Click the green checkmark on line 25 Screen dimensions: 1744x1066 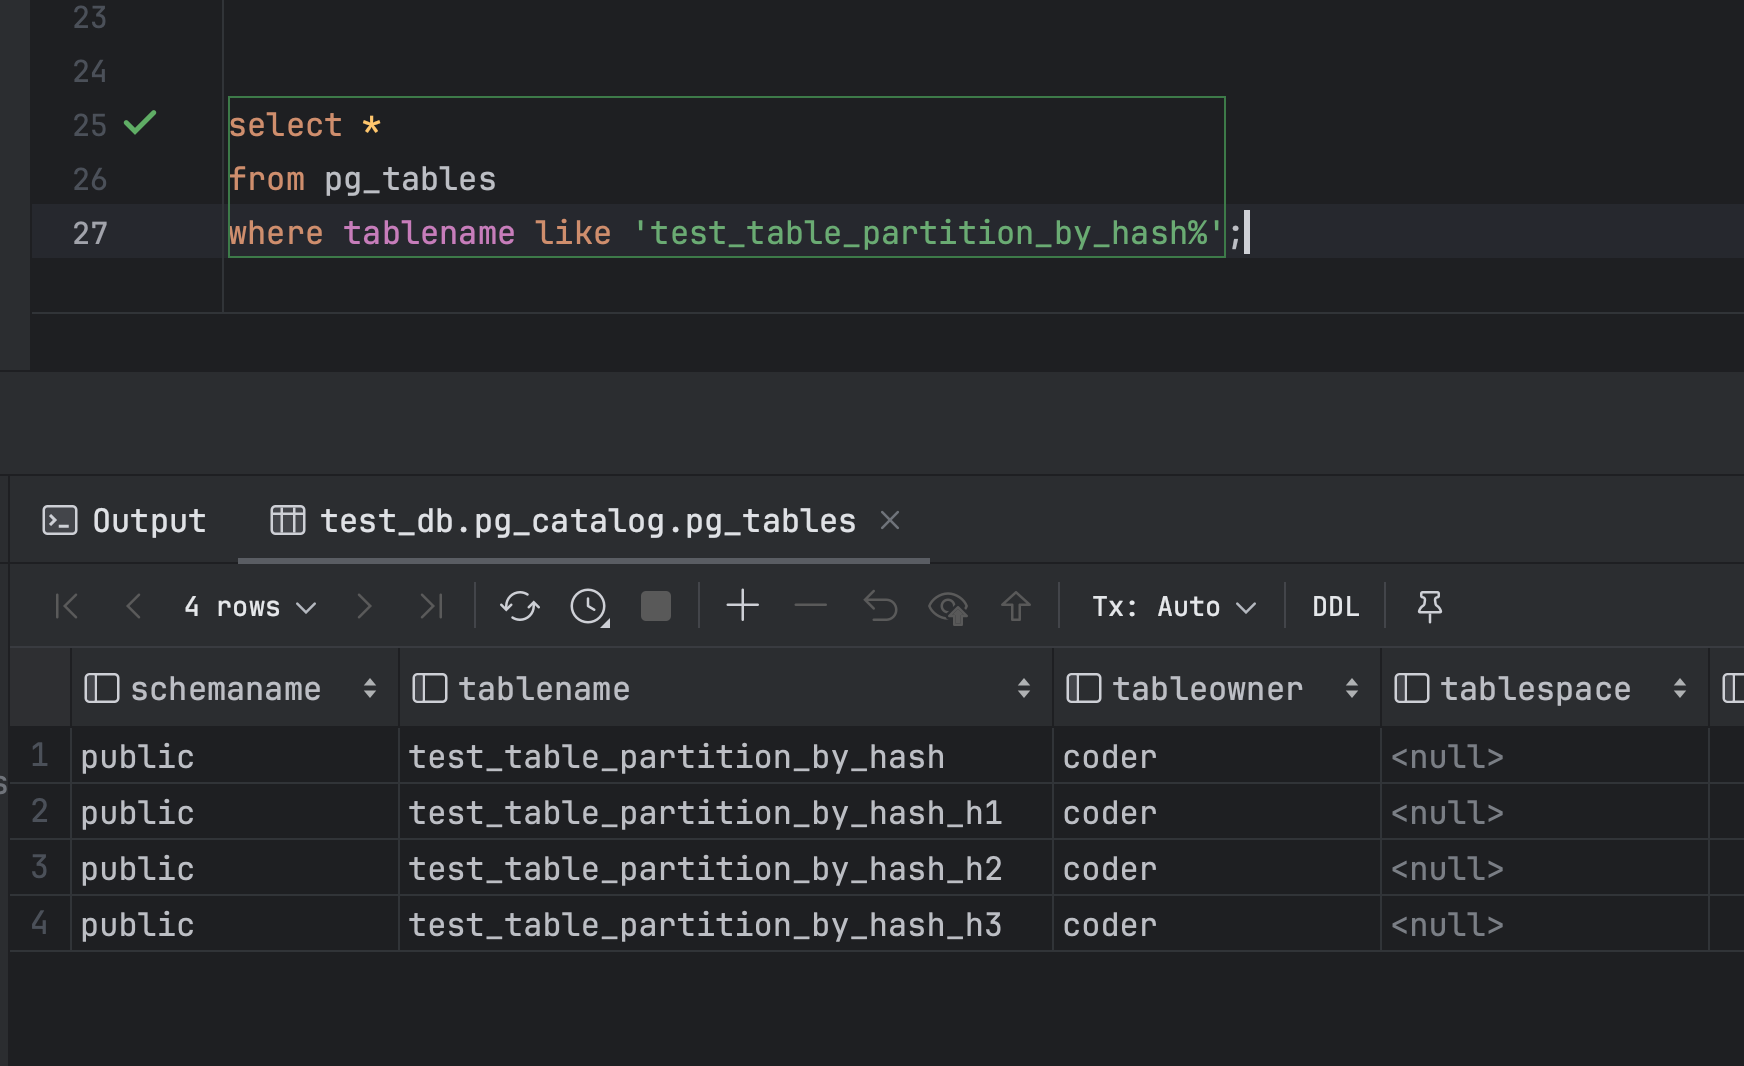click(140, 123)
